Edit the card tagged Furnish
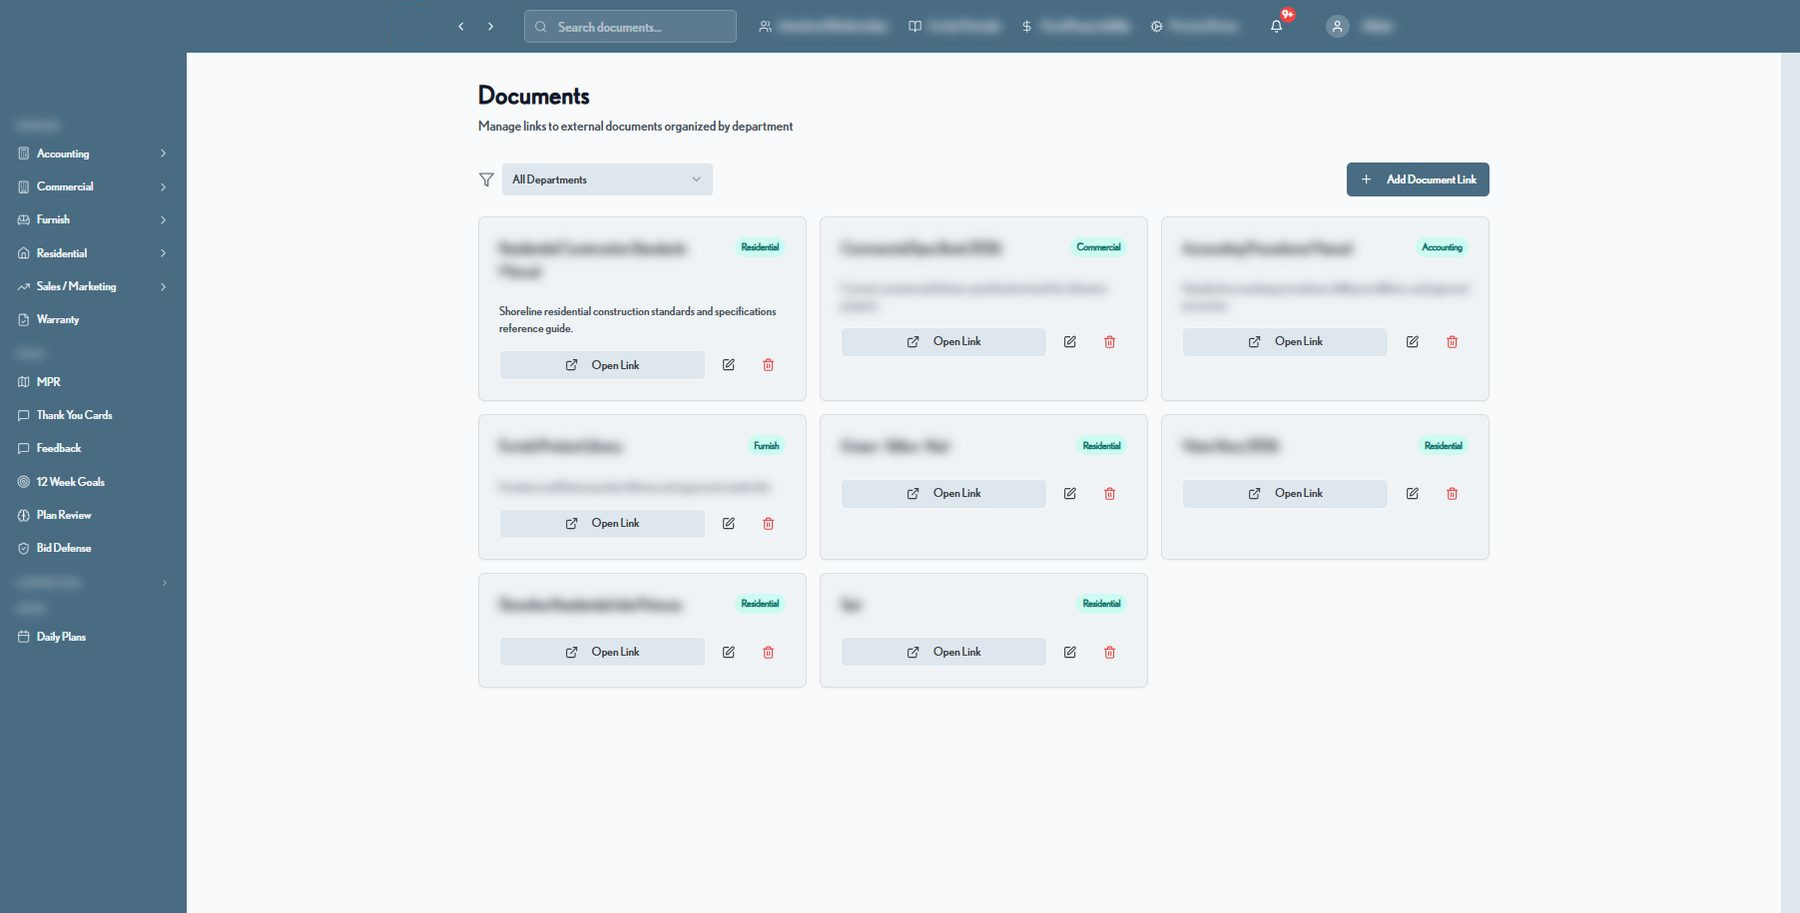This screenshot has height=913, width=1800. click(729, 524)
